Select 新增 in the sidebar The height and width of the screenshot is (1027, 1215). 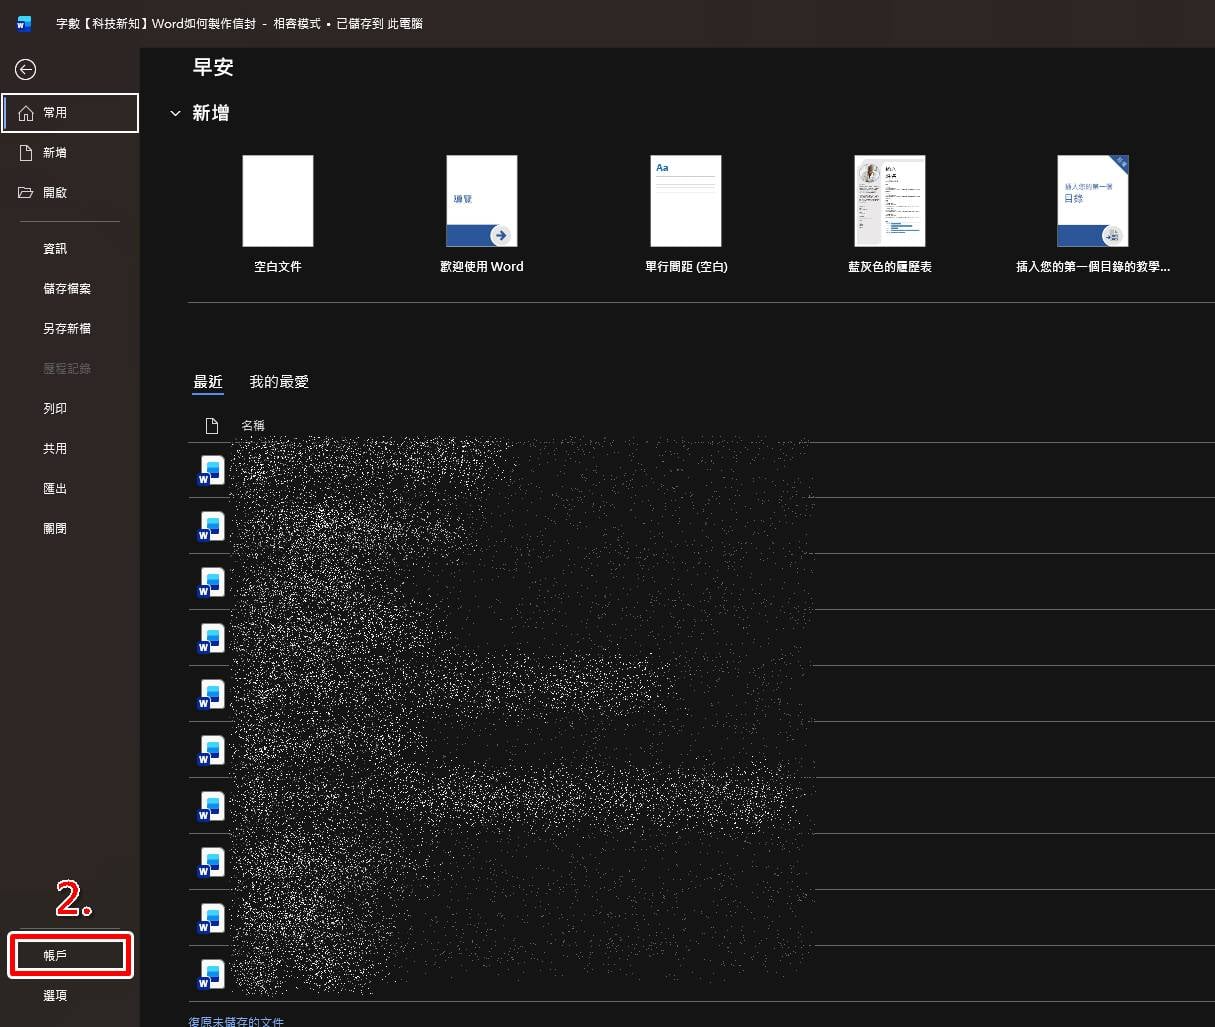70,153
